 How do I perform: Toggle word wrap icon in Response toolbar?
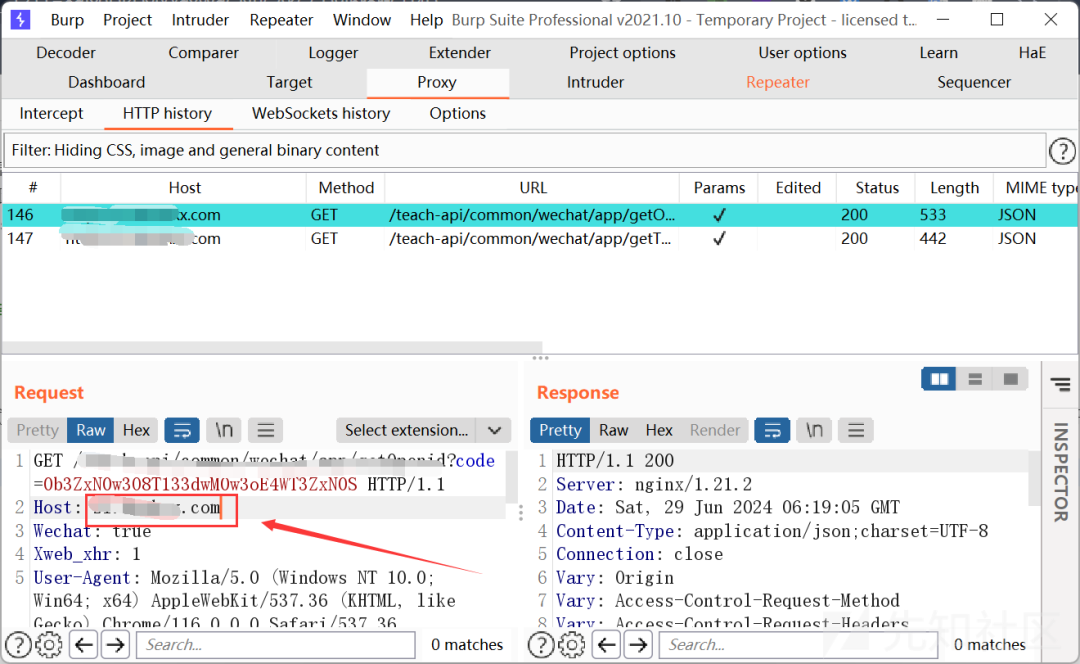(772, 430)
